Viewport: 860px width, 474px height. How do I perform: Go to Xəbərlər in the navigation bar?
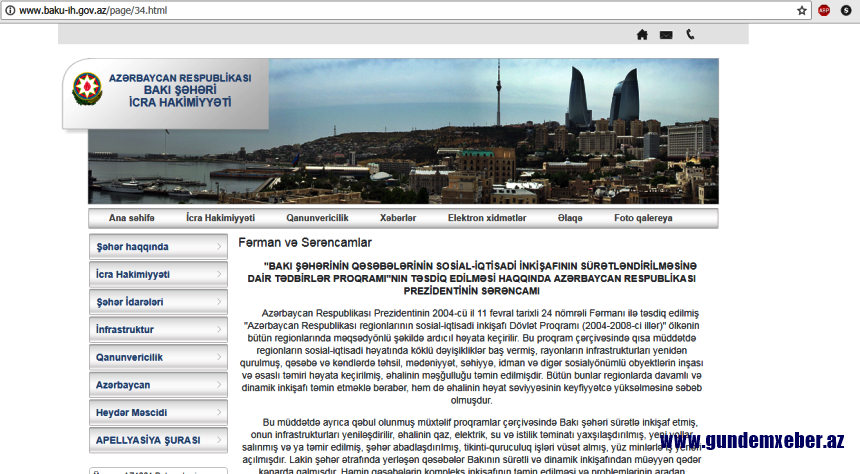pos(398,218)
